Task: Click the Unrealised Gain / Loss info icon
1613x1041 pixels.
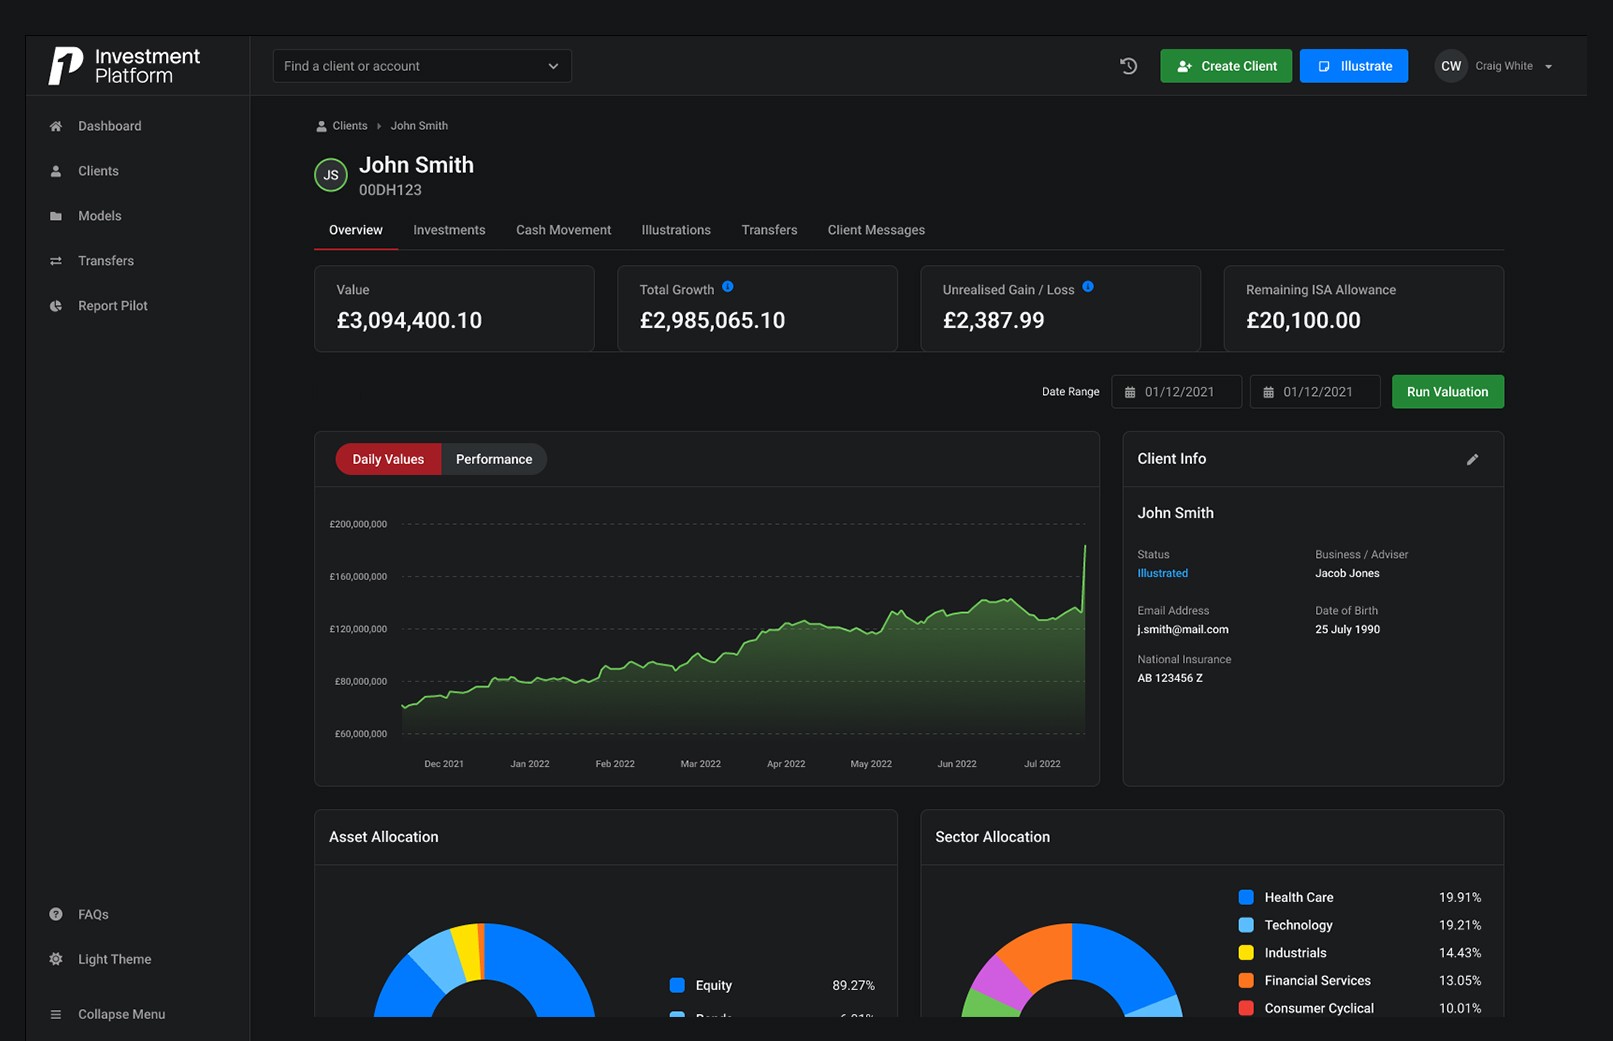Action: point(1088,287)
